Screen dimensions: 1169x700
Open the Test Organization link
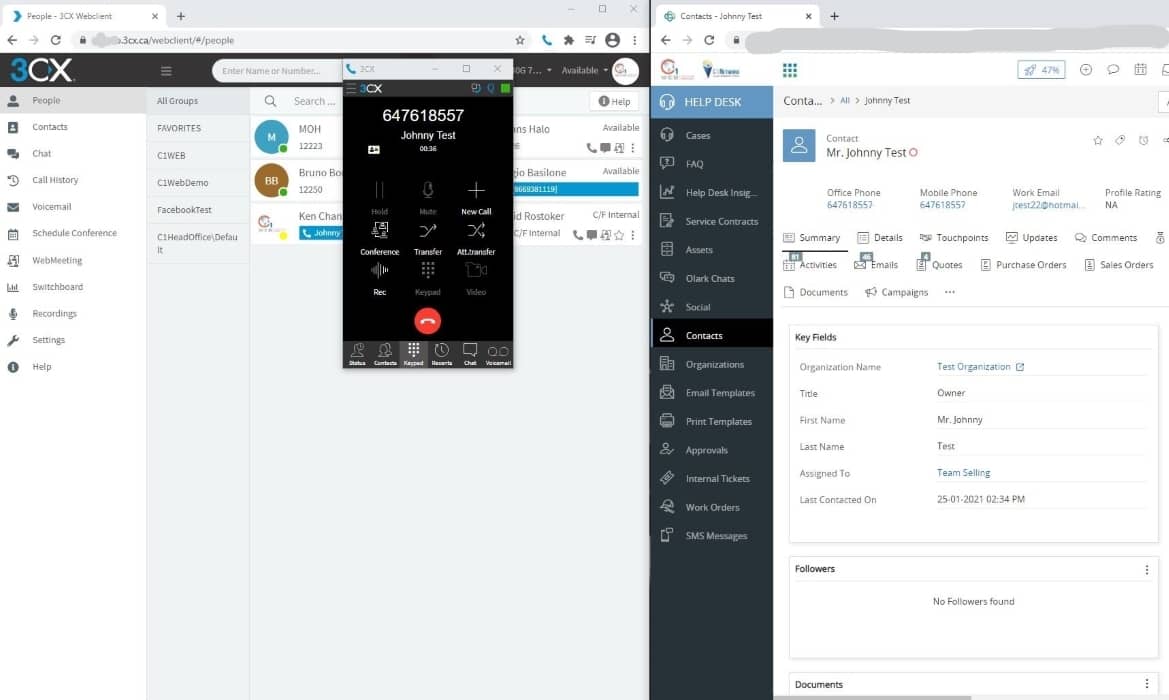click(974, 367)
